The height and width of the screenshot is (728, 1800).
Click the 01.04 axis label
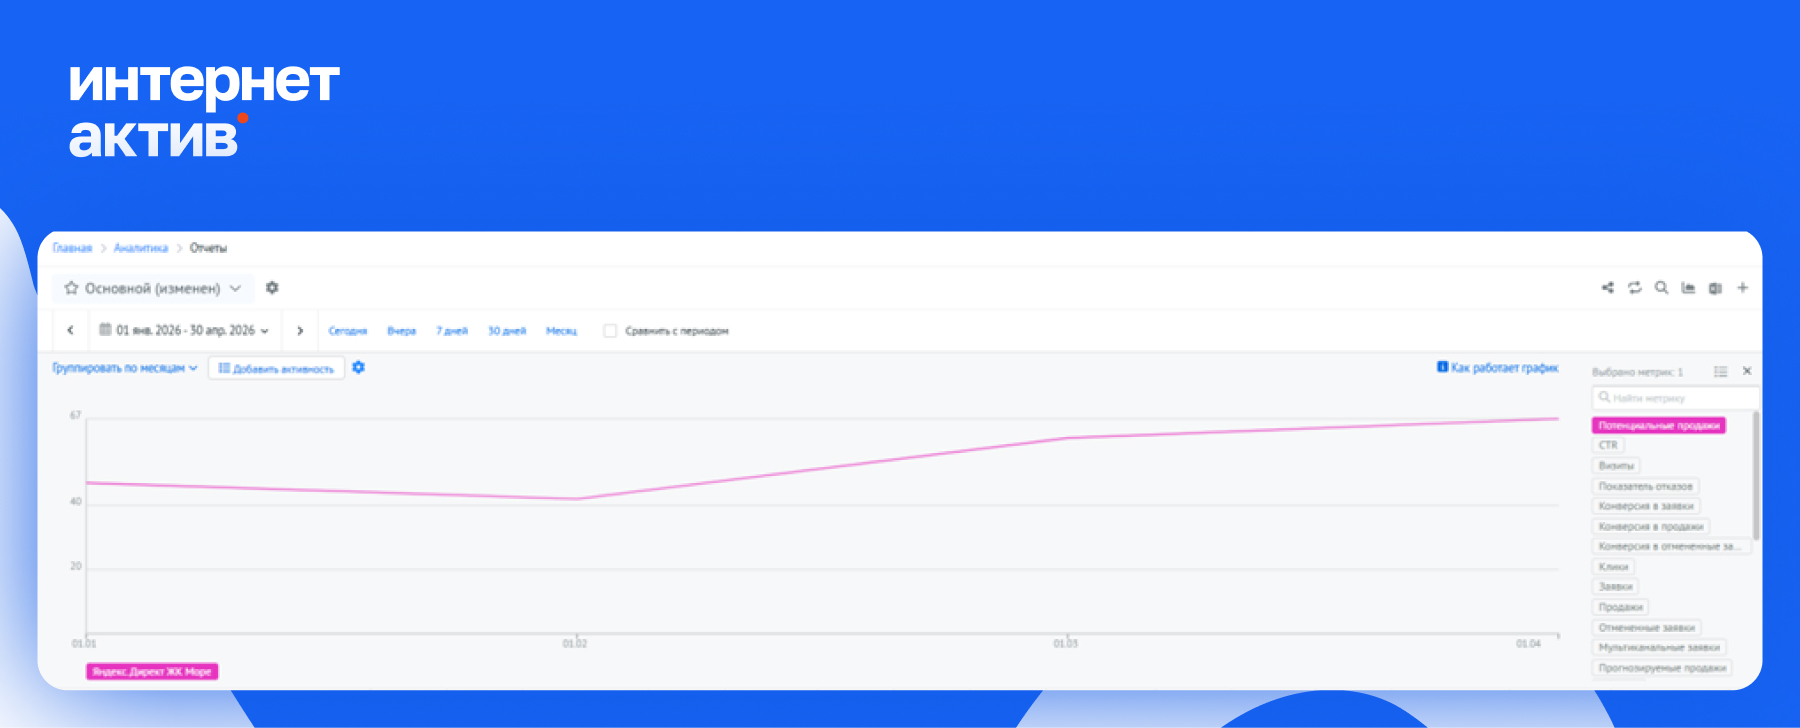pyautogui.click(x=1529, y=644)
